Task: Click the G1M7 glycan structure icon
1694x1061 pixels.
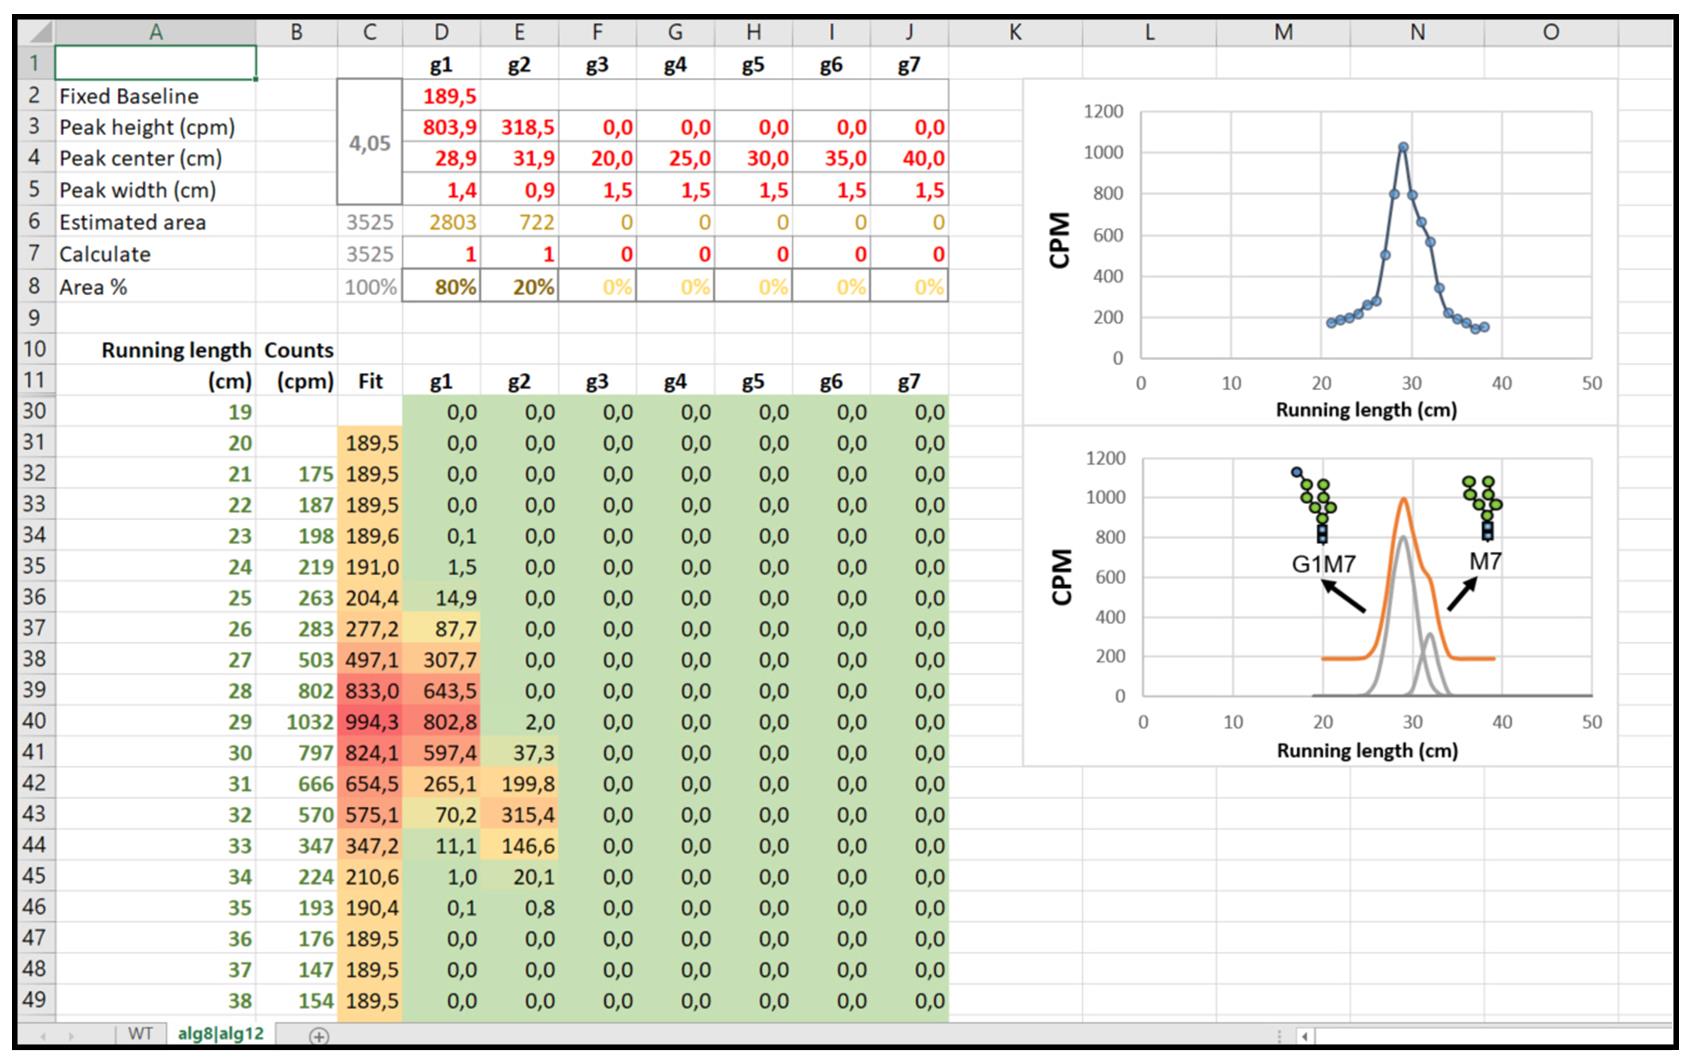Action: (1316, 505)
